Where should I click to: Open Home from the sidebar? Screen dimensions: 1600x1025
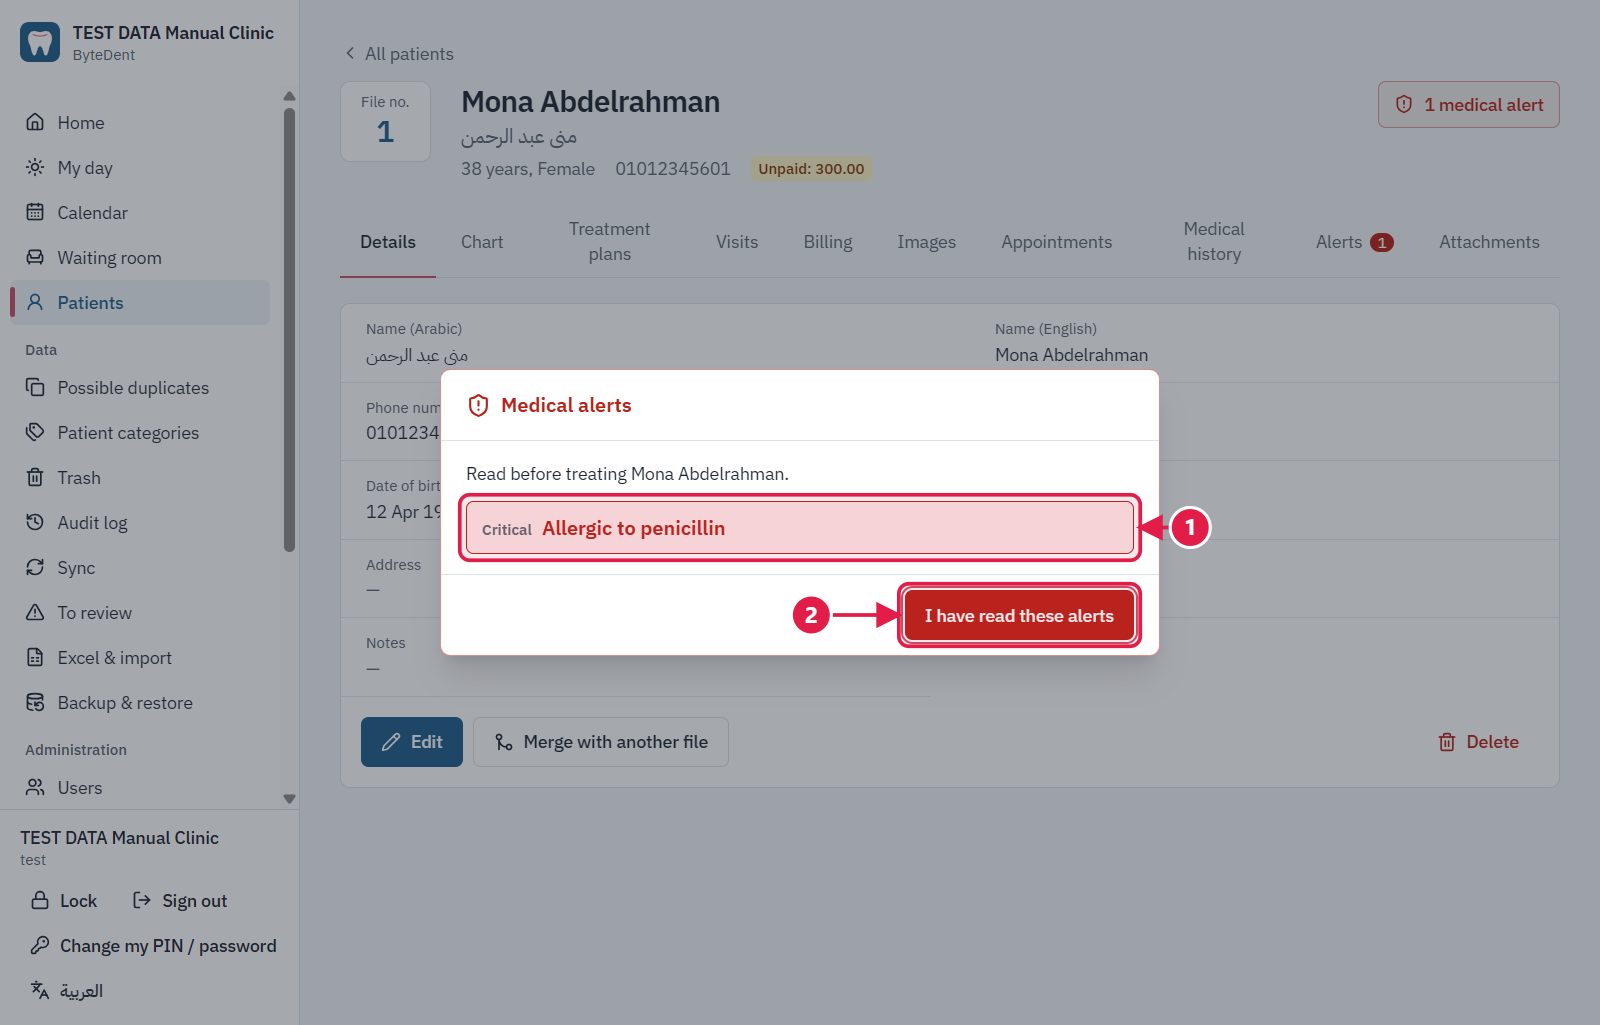140,122
